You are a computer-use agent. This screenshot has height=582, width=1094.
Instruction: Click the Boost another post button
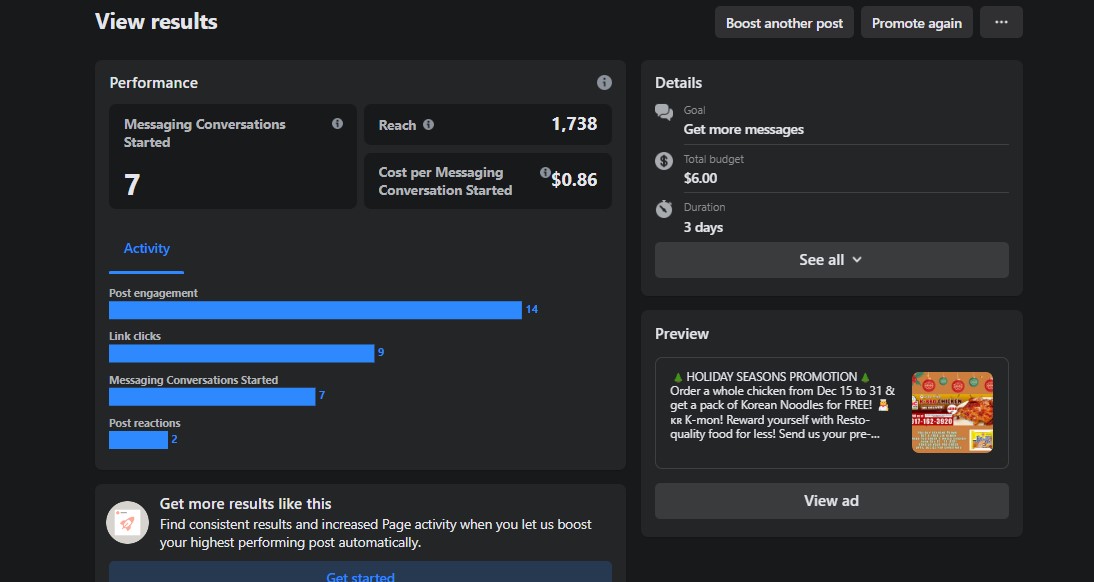coord(784,23)
